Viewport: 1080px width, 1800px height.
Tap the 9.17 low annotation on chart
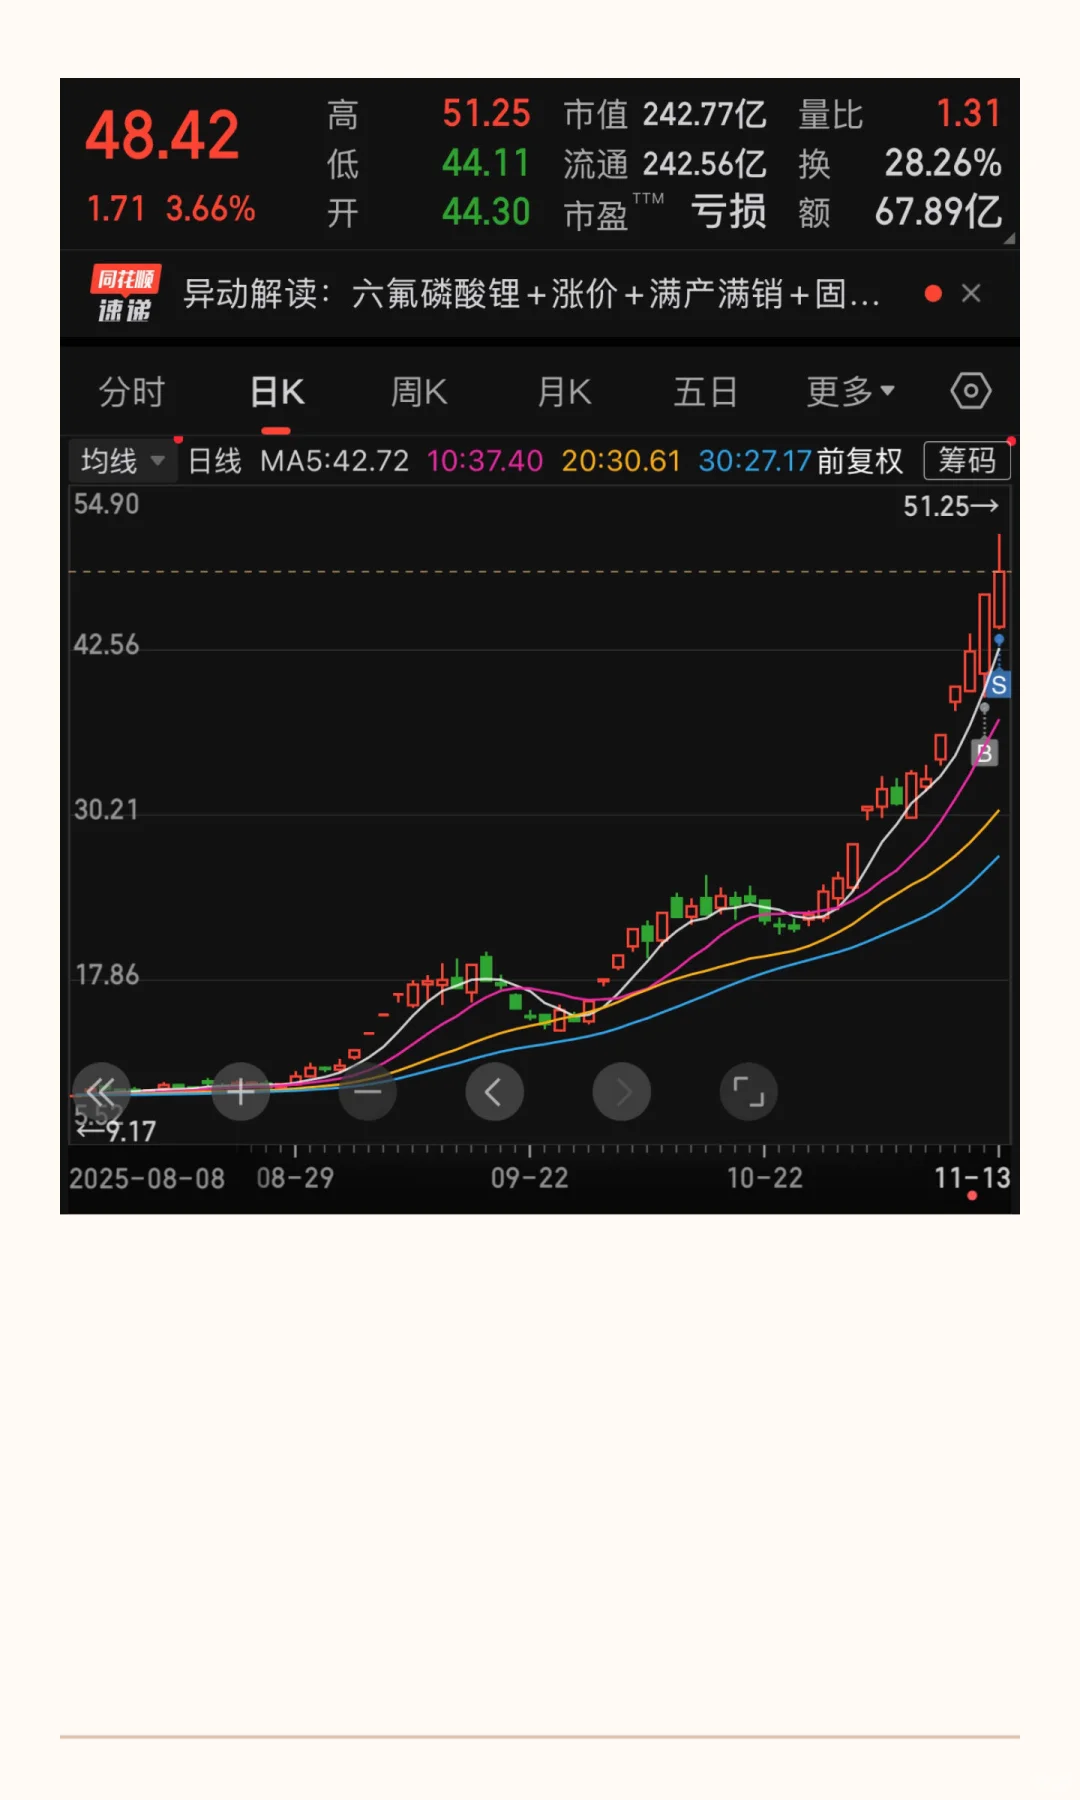(117, 1132)
